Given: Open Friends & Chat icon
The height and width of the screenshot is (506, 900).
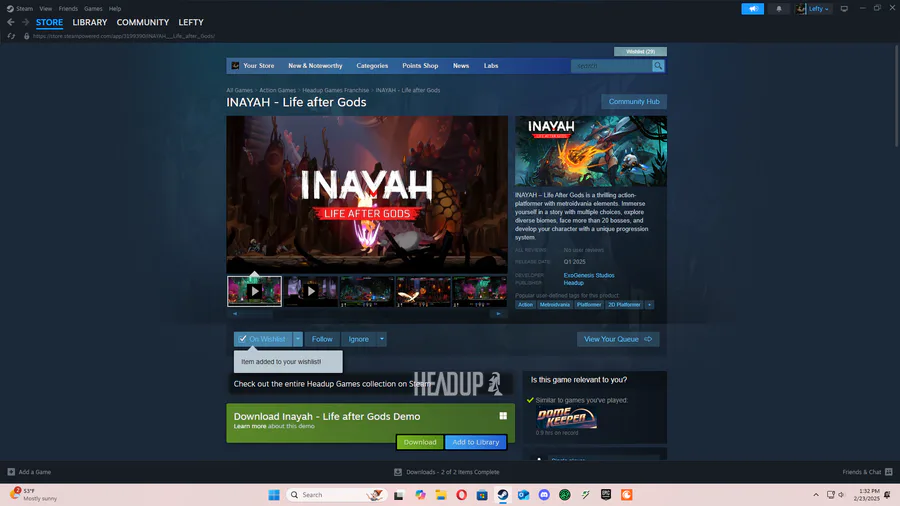Looking at the screenshot, I should (x=889, y=472).
